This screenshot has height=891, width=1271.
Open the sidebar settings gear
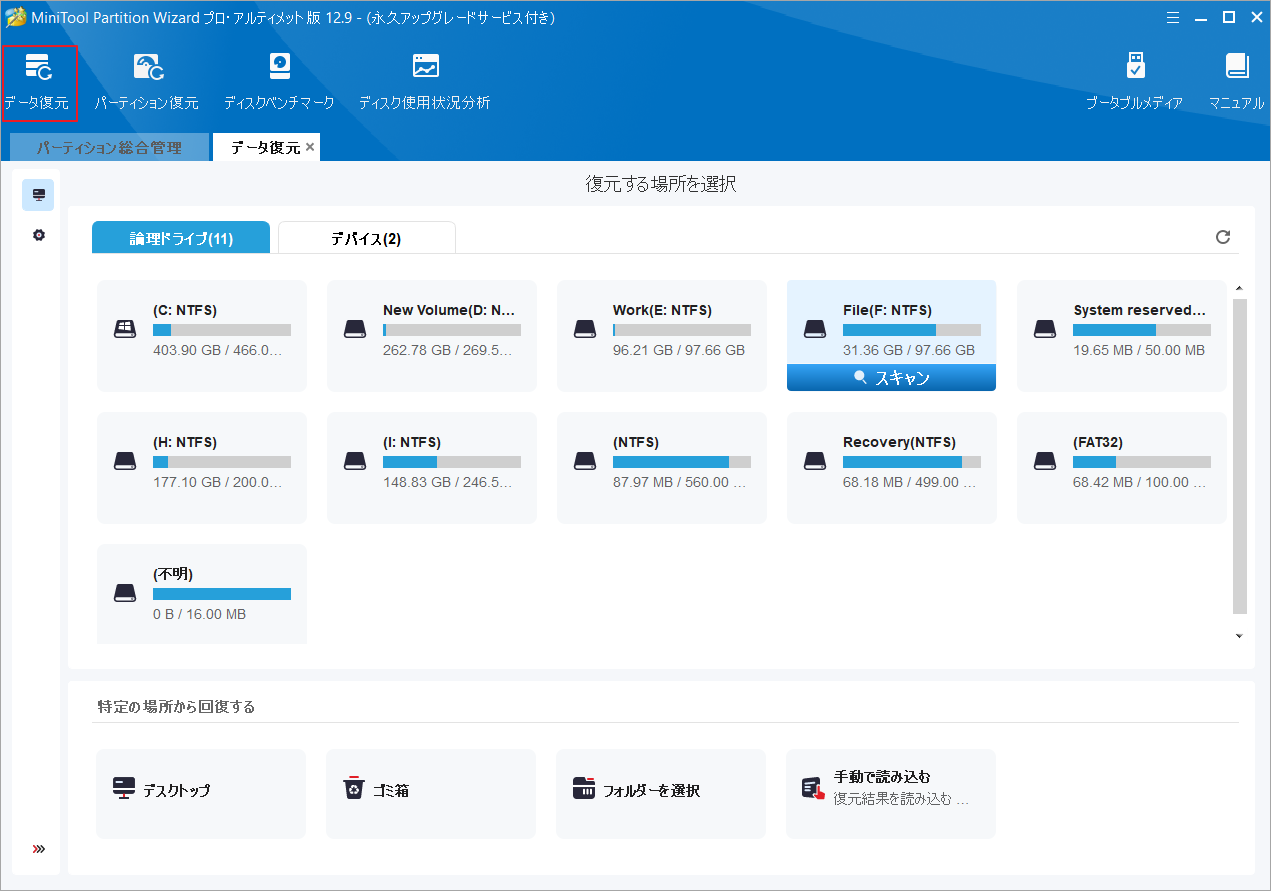[39, 235]
